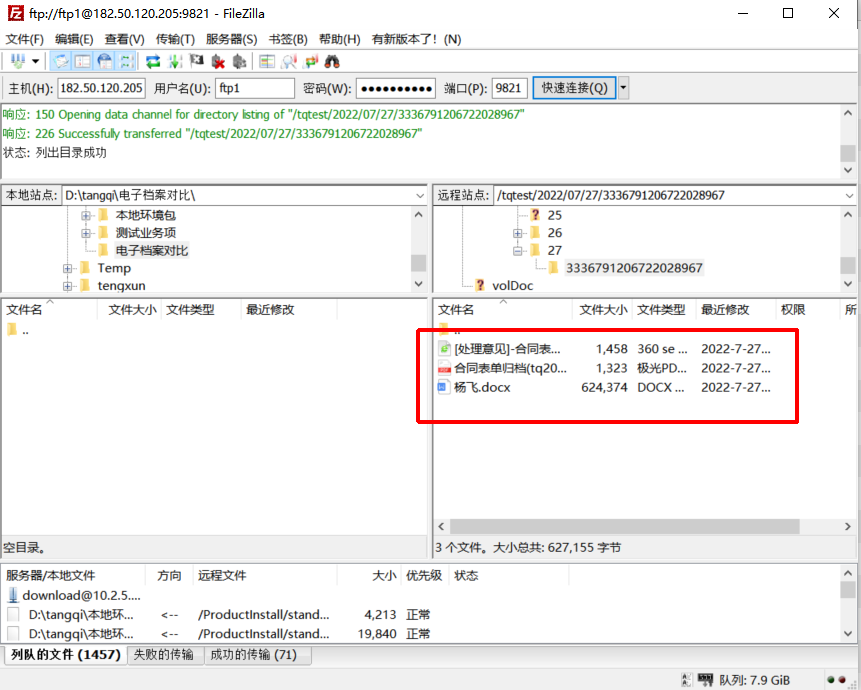This screenshot has width=861, height=690.
Task: Expand remote folder 26
Action: [517, 233]
